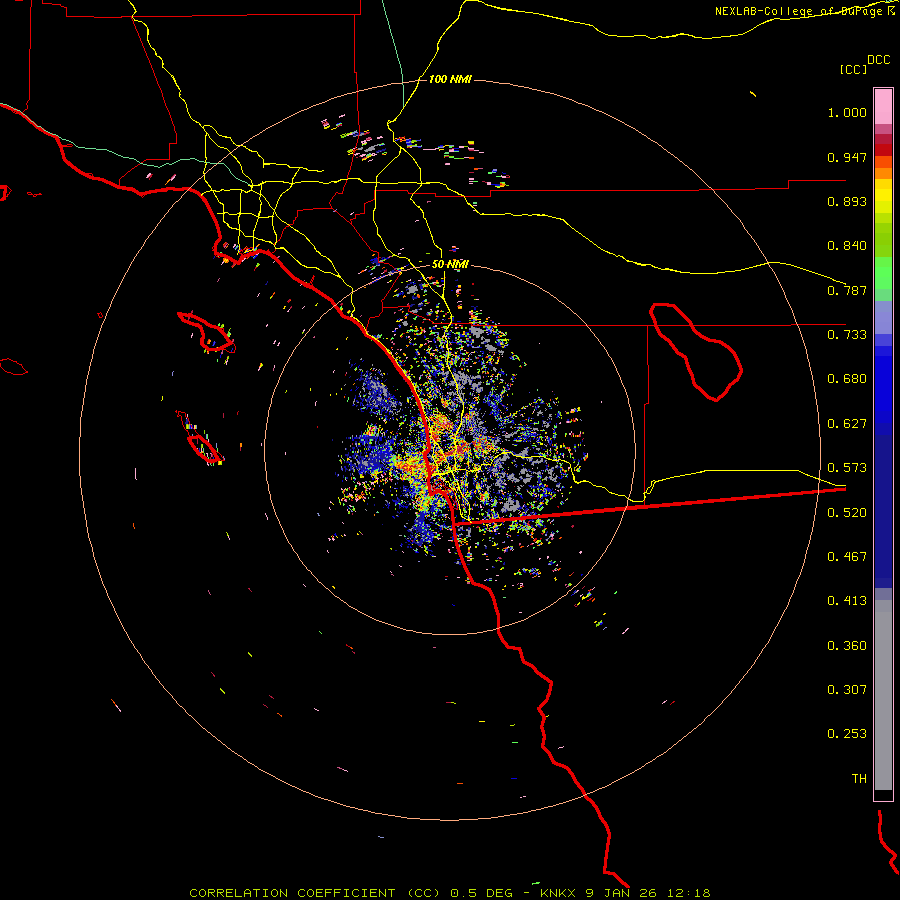Viewport: 900px width, 900px height.
Task: Select the 0.253 scale value
Action: click(847, 734)
